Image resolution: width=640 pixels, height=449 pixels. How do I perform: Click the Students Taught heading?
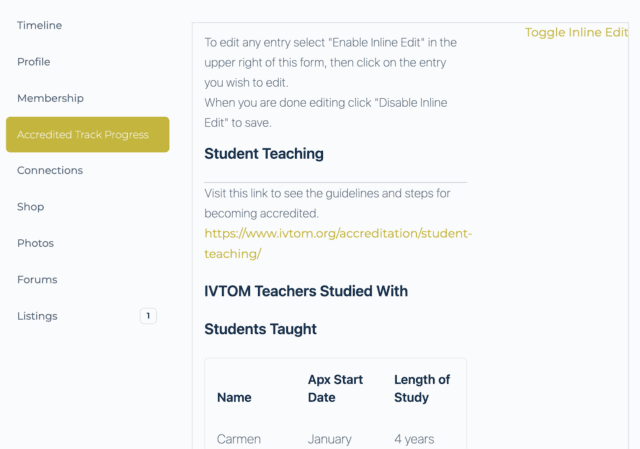tap(260, 328)
